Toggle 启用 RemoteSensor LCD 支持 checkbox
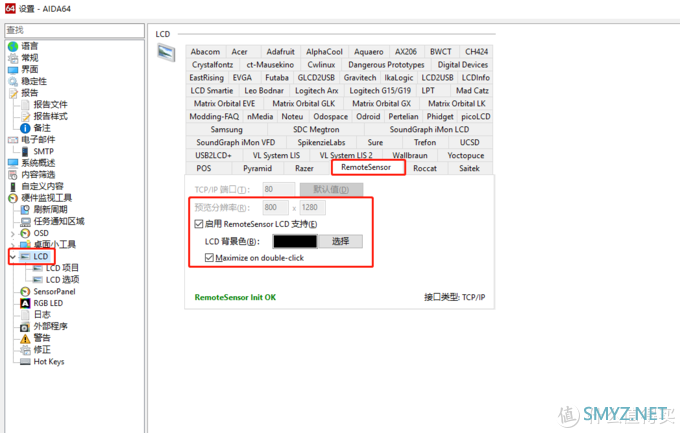 click(x=199, y=224)
